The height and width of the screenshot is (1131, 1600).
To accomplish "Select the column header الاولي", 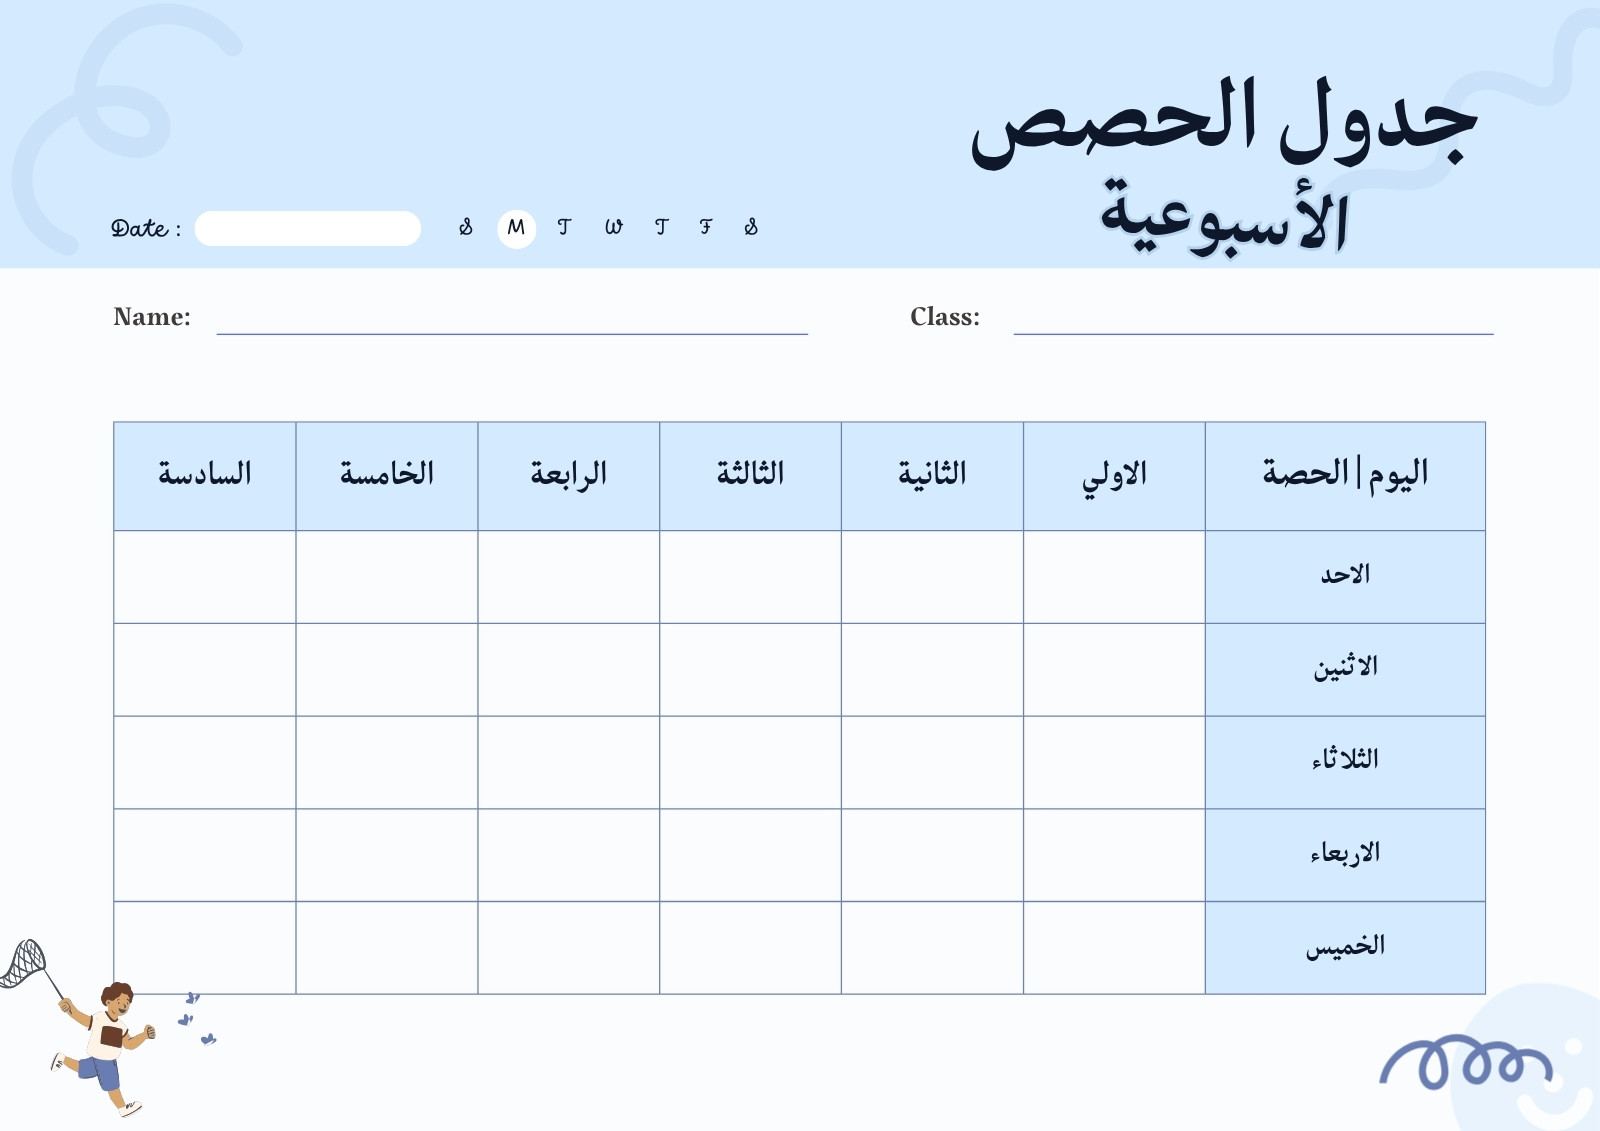I will [1114, 476].
